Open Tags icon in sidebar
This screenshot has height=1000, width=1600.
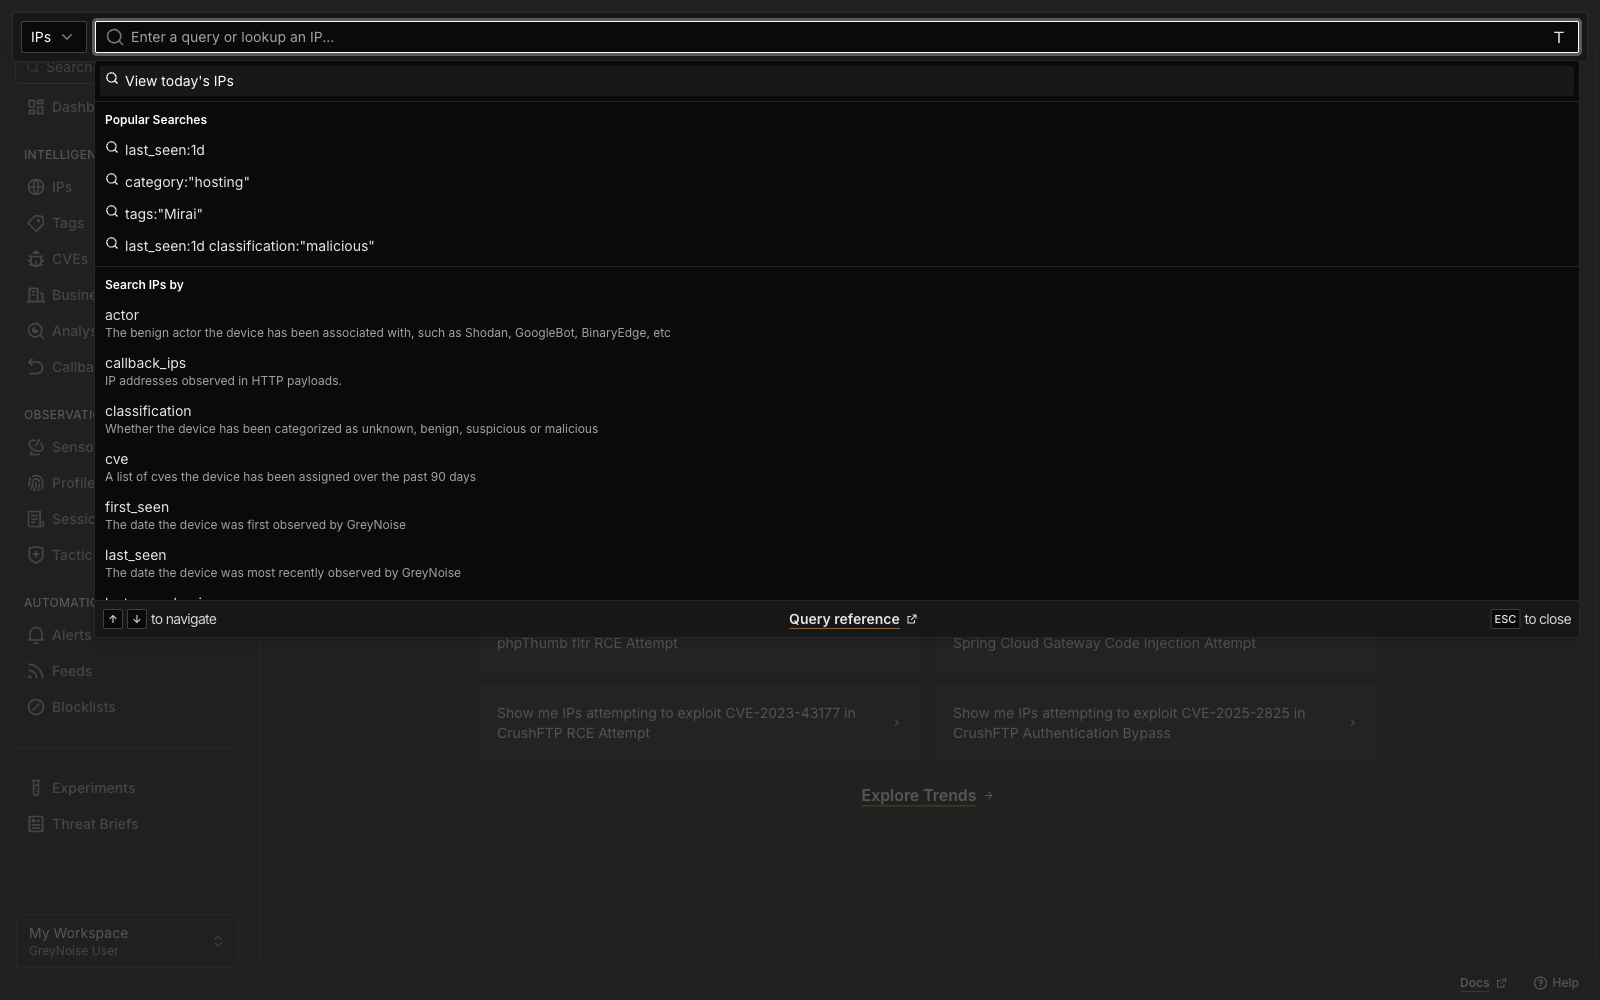click(x=36, y=223)
